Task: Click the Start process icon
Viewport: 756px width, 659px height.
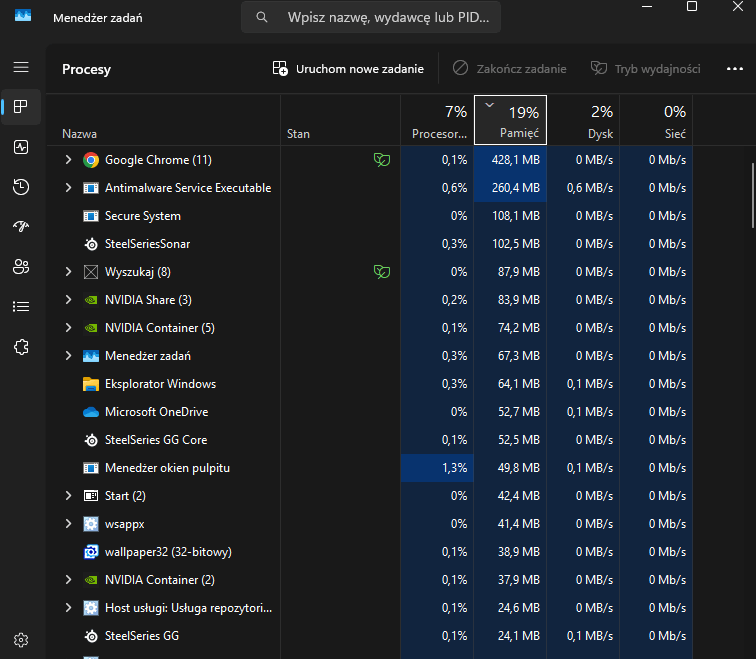Action: 91,496
